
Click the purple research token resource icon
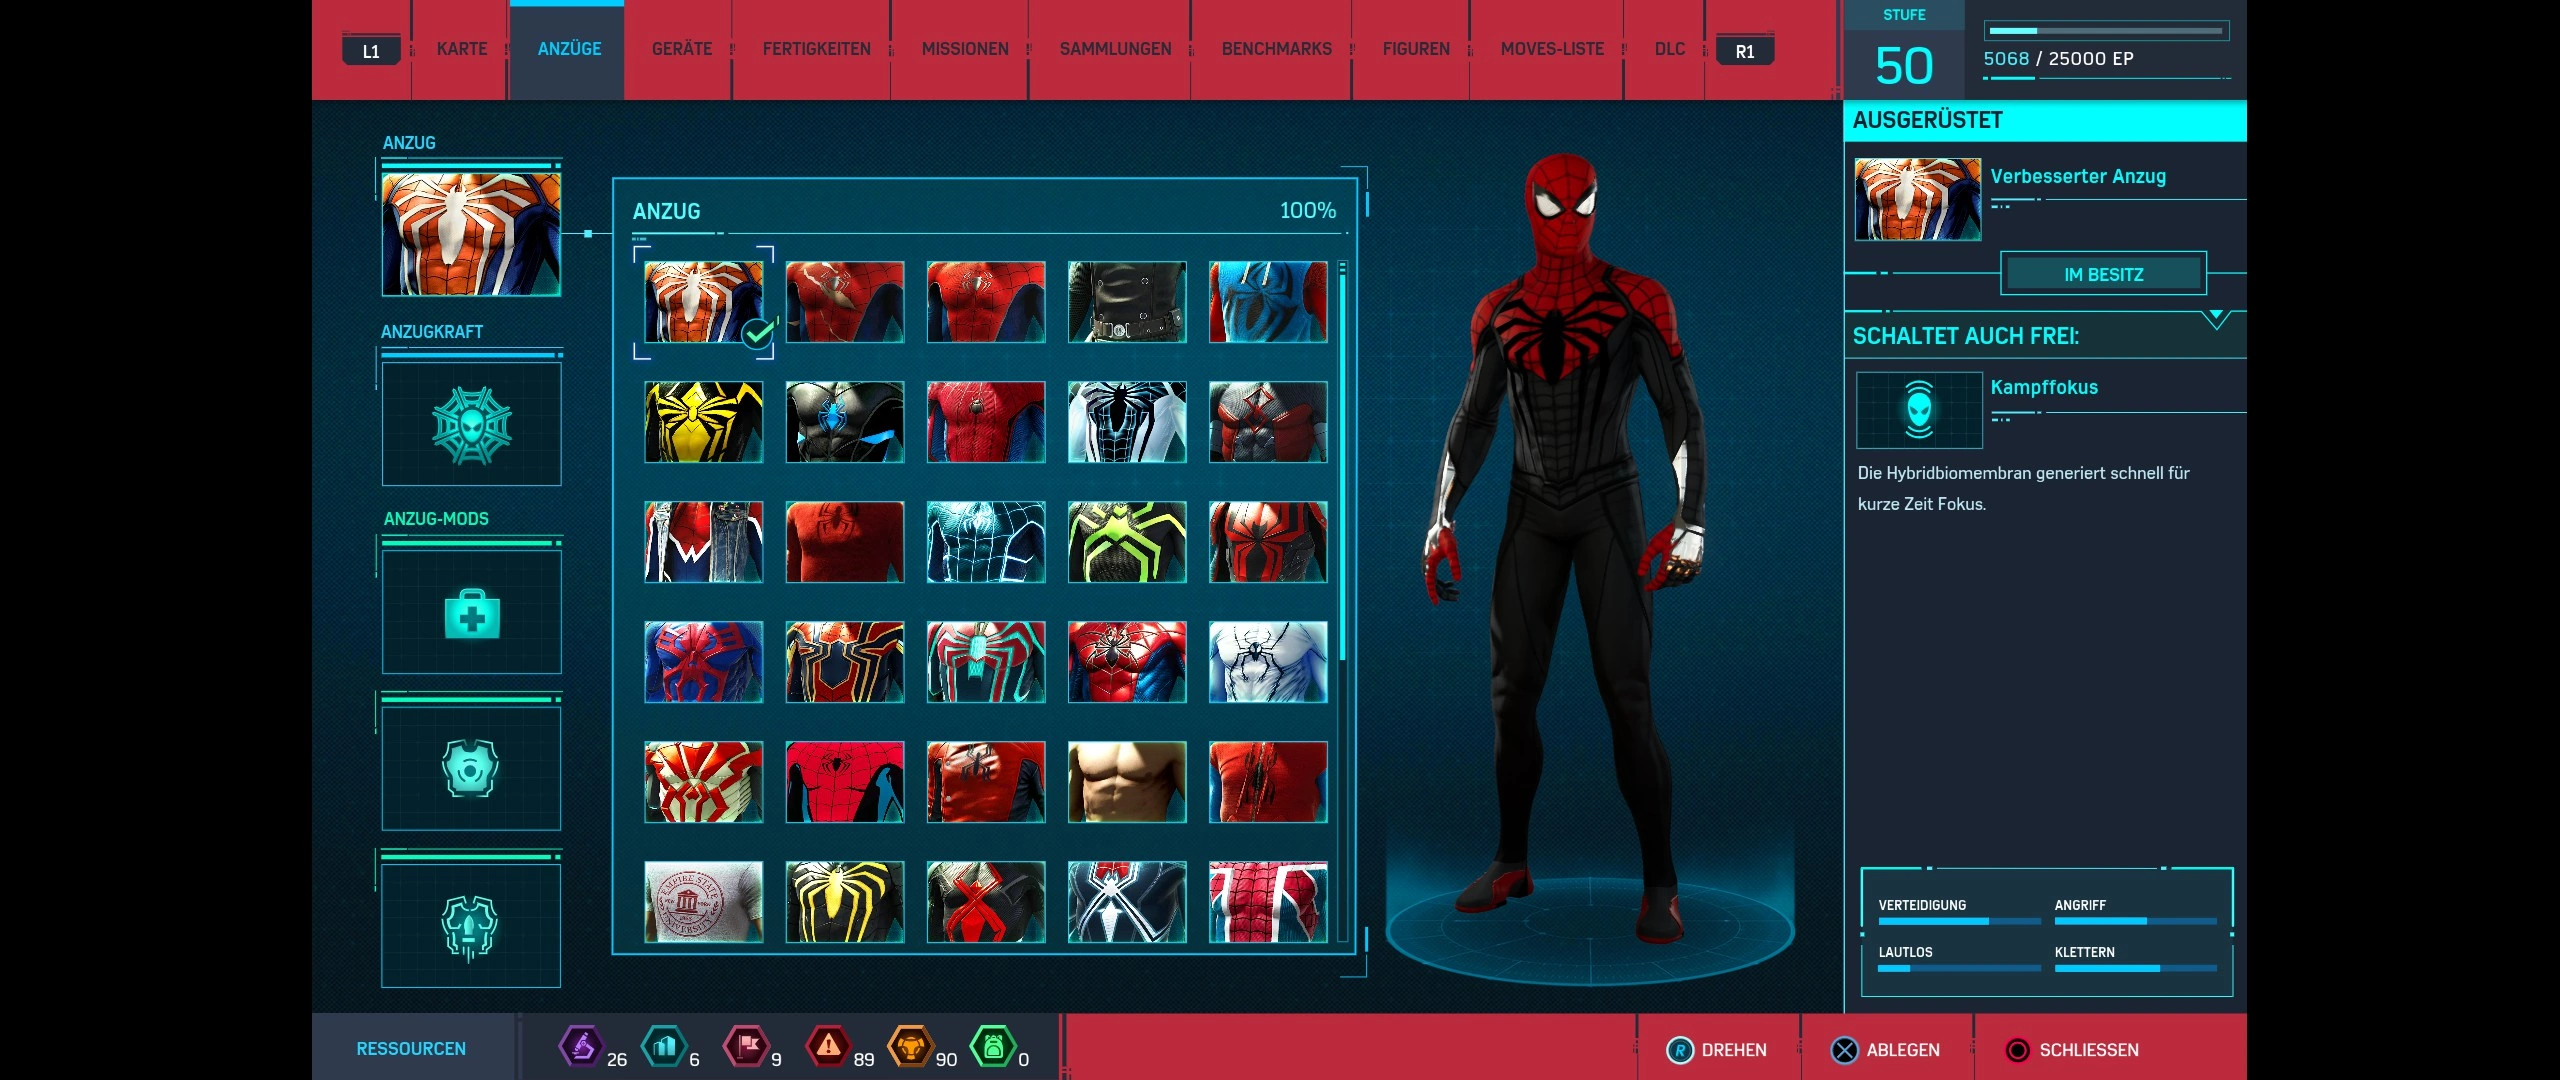pyautogui.click(x=581, y=1047)
